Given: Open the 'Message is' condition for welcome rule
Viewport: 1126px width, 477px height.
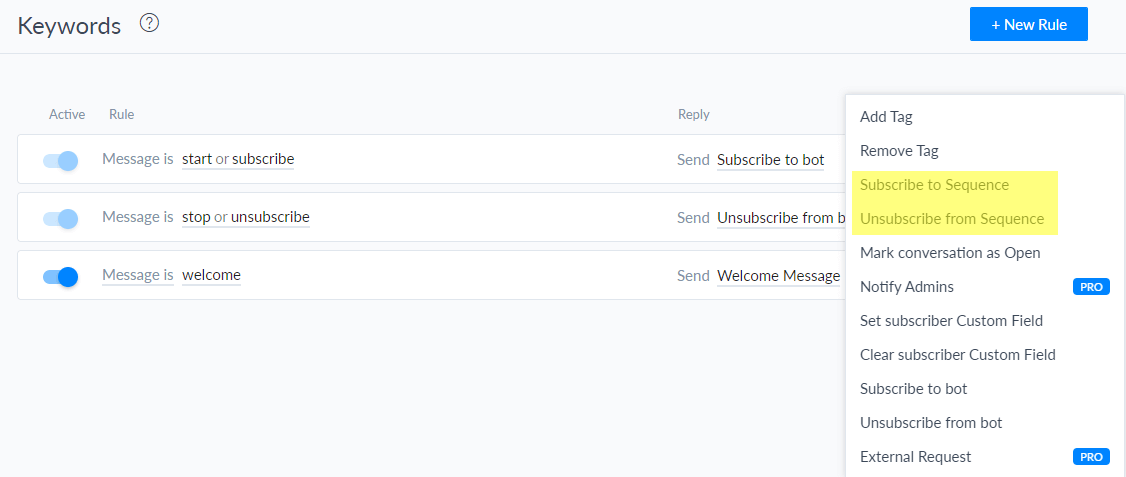Looking at the screenshot, I should pos(137,275).
